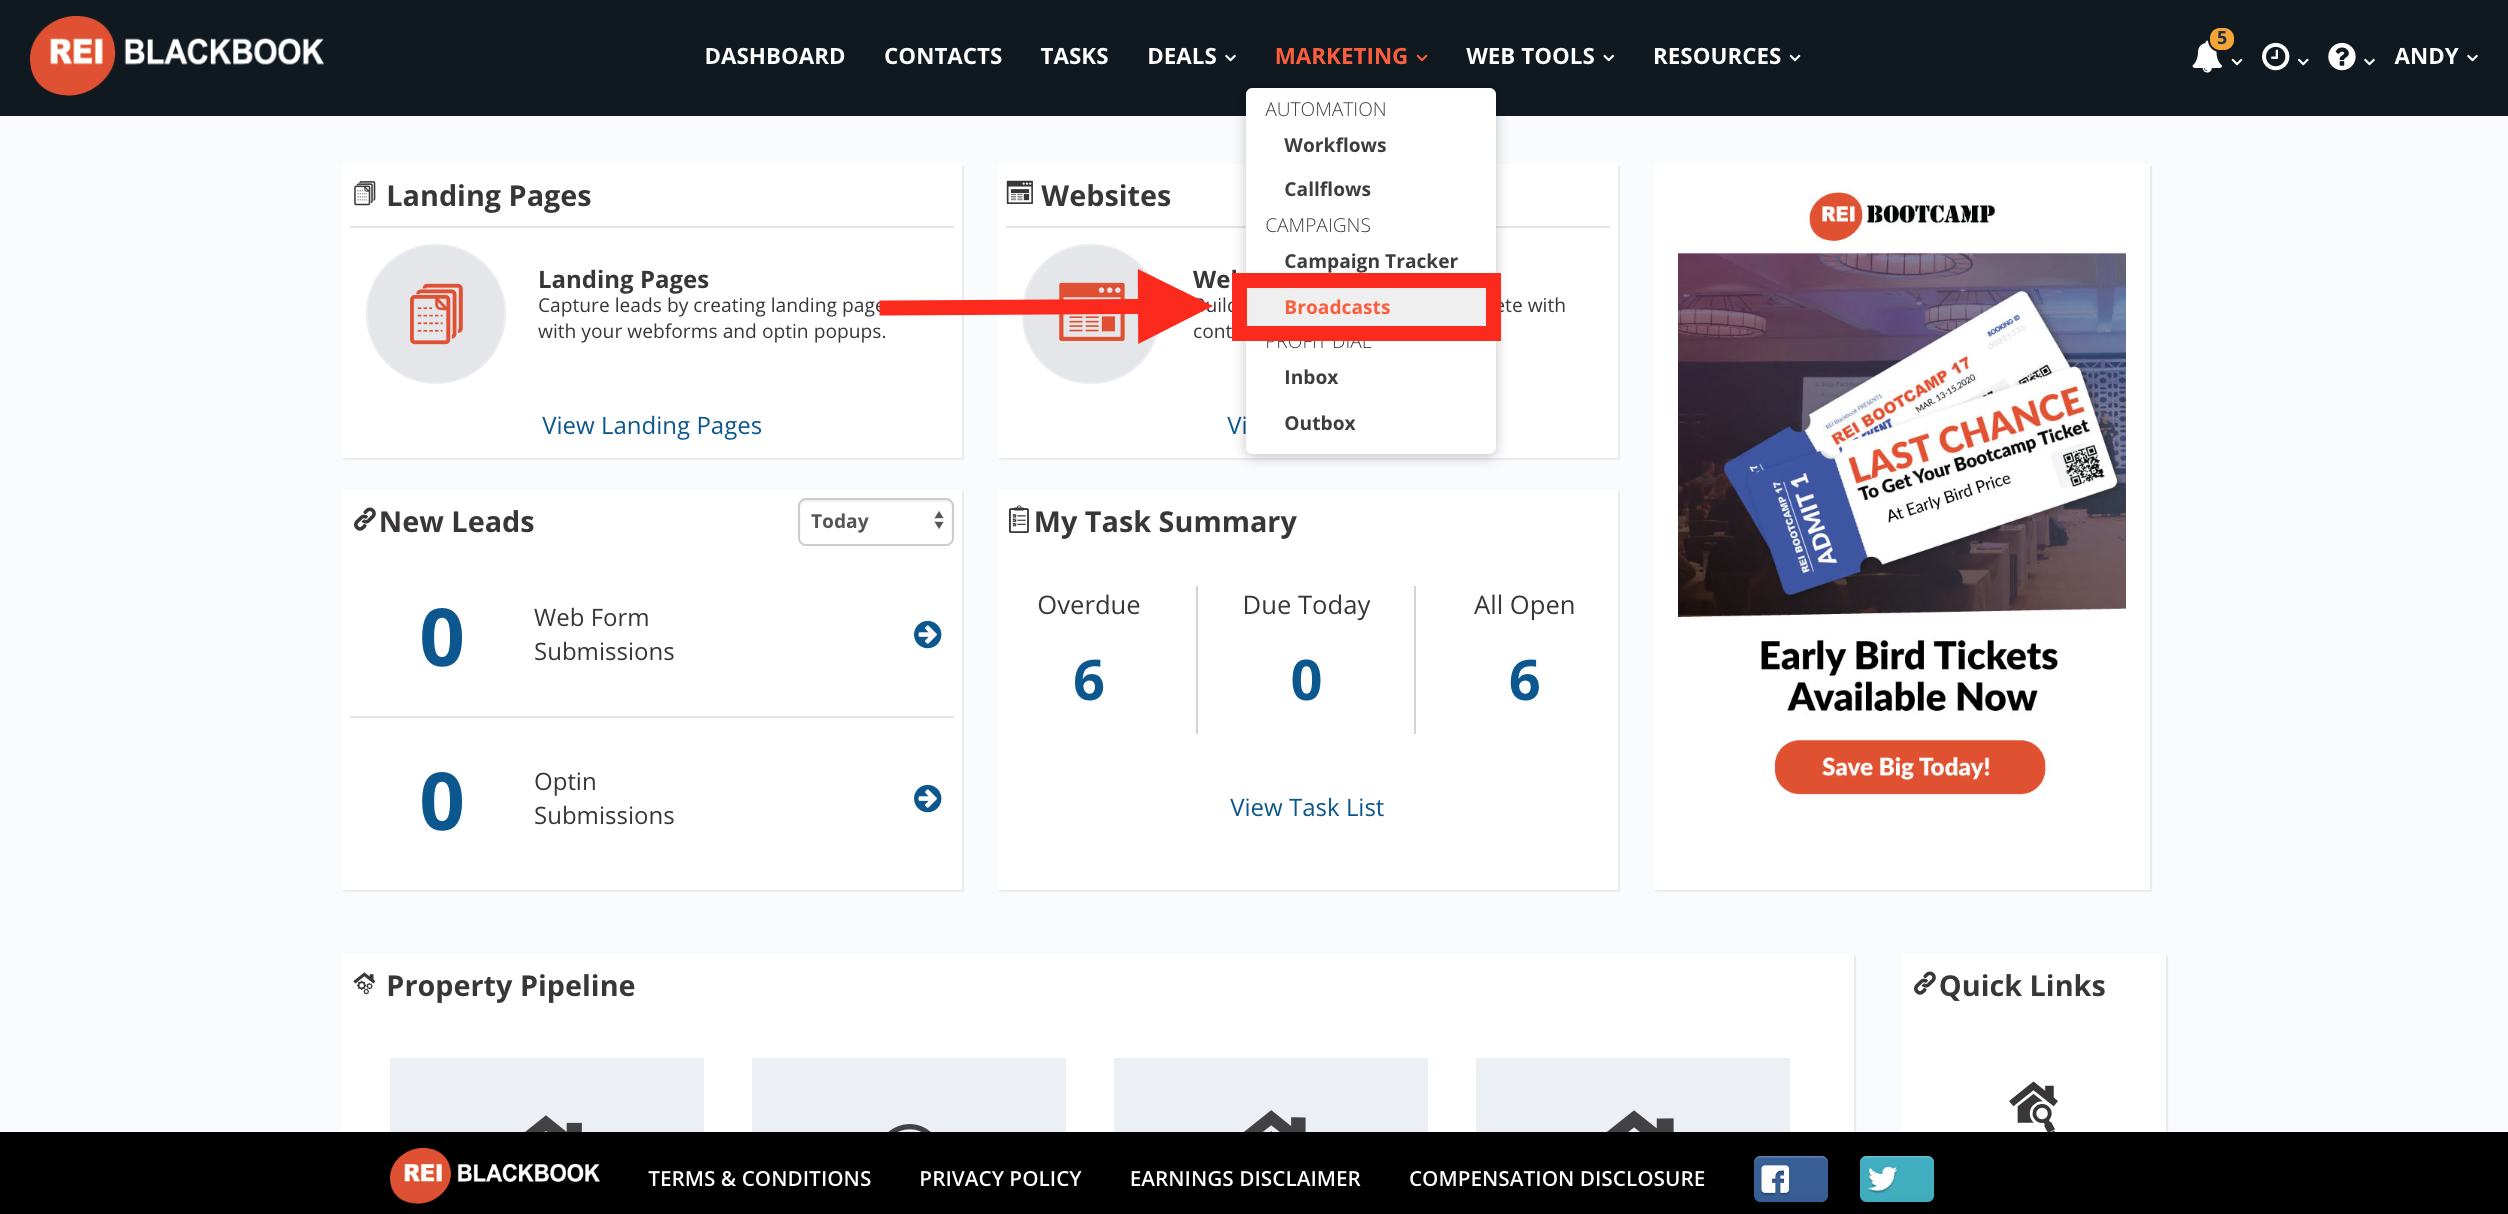Click the small icon beside Landing Pages heading

click(364, 193)
